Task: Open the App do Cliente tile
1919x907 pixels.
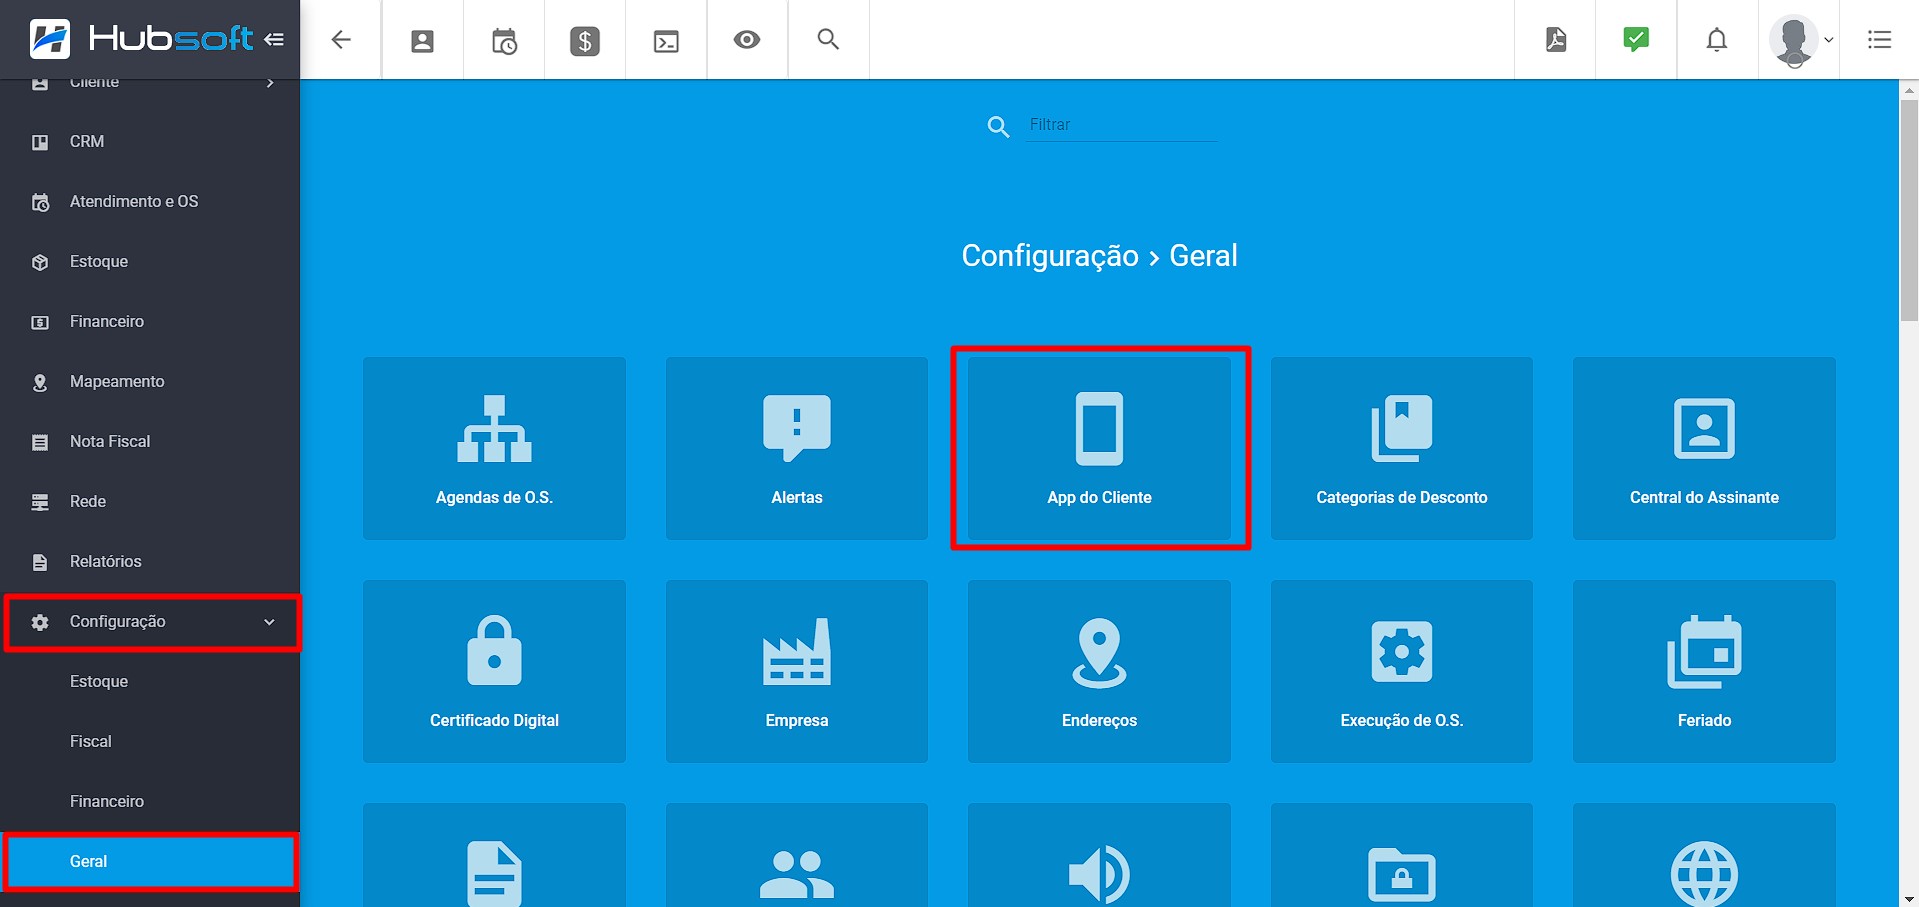Action: click(1099, 448)
